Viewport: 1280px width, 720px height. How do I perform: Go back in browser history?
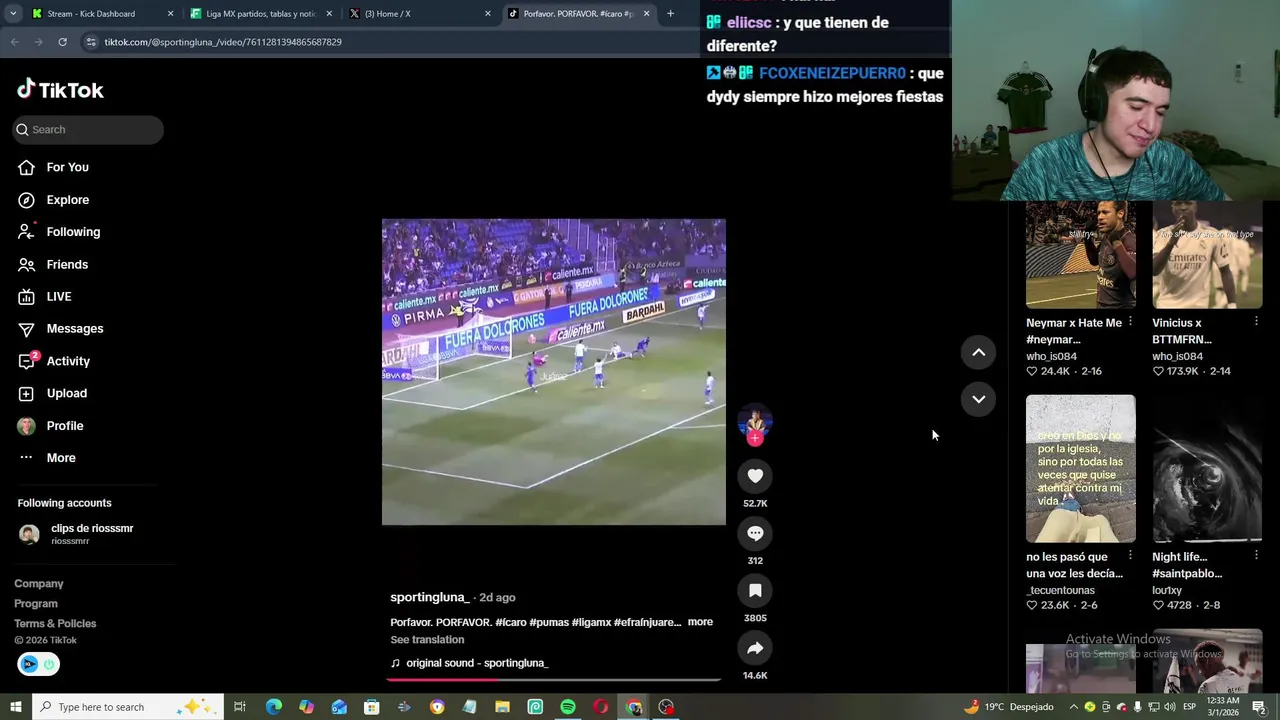point(14,42)
